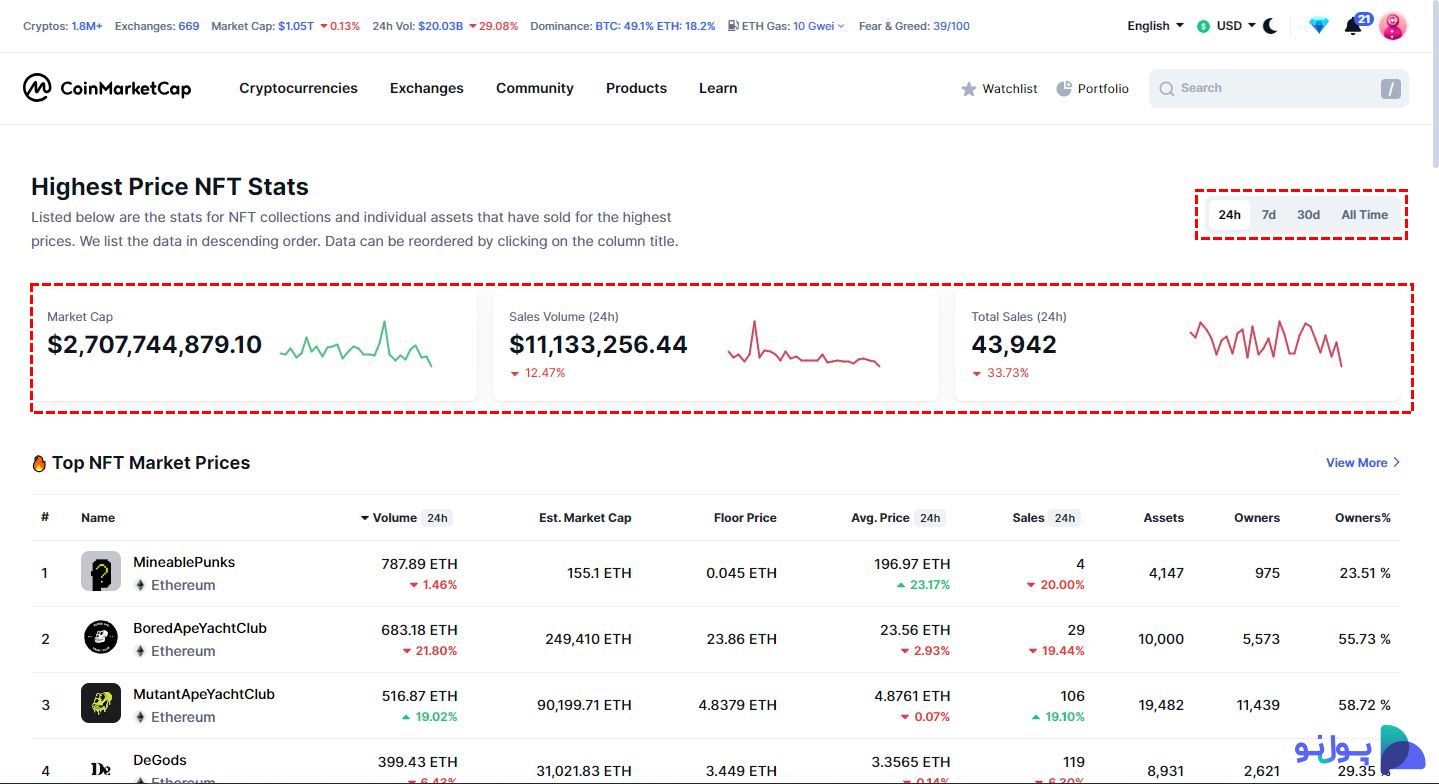This screenshot has height=784, width=1439.
Task: Open MineablePunks collection thumbnail
Action: pyautogui.click(x=101, y=572)
